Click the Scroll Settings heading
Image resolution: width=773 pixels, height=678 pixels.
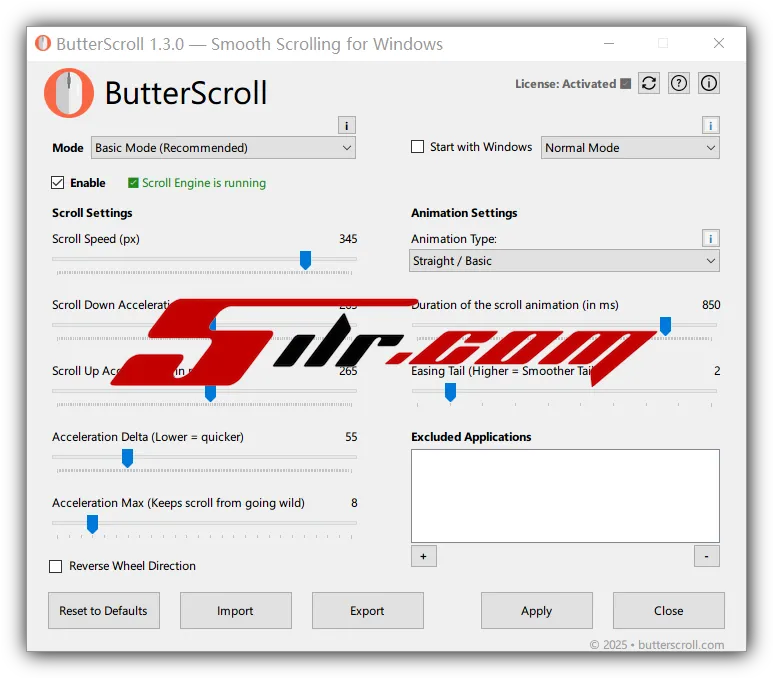[92, 213]
